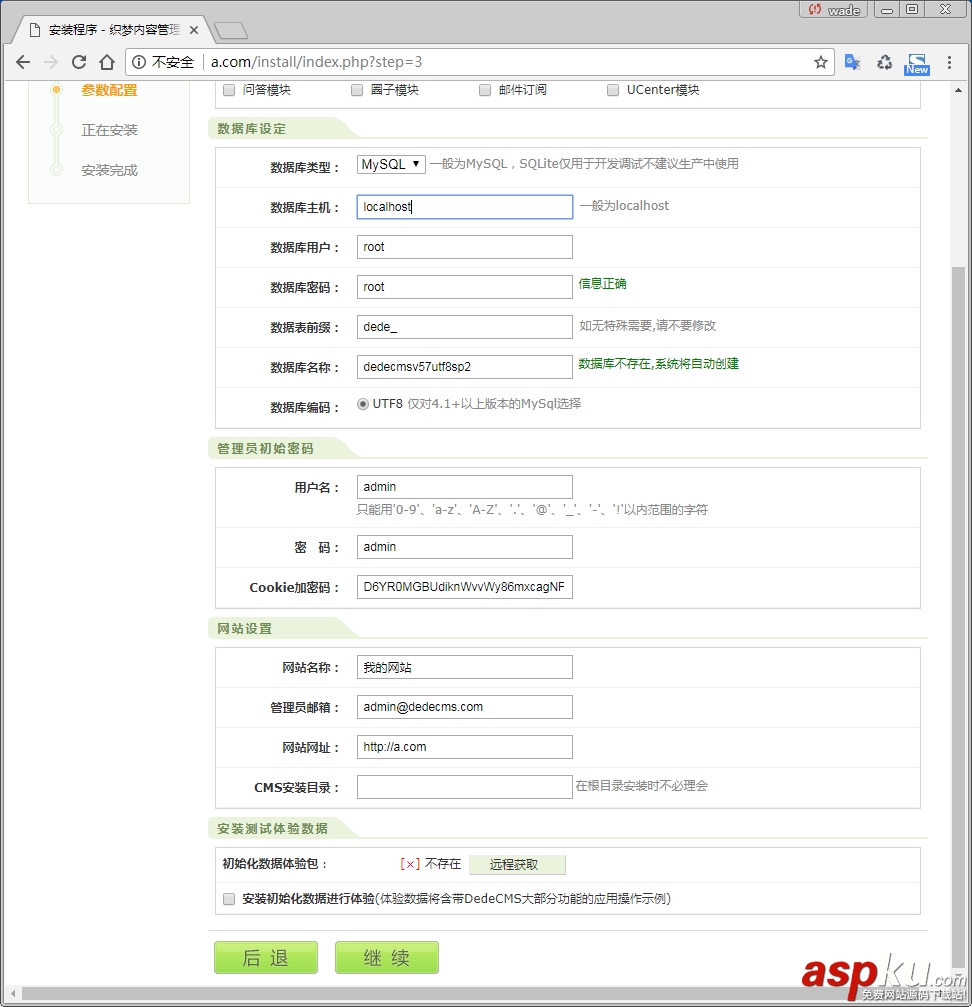972x1007 pixels.
Task: Click the browser back arrow
Action: coord(22,62)
